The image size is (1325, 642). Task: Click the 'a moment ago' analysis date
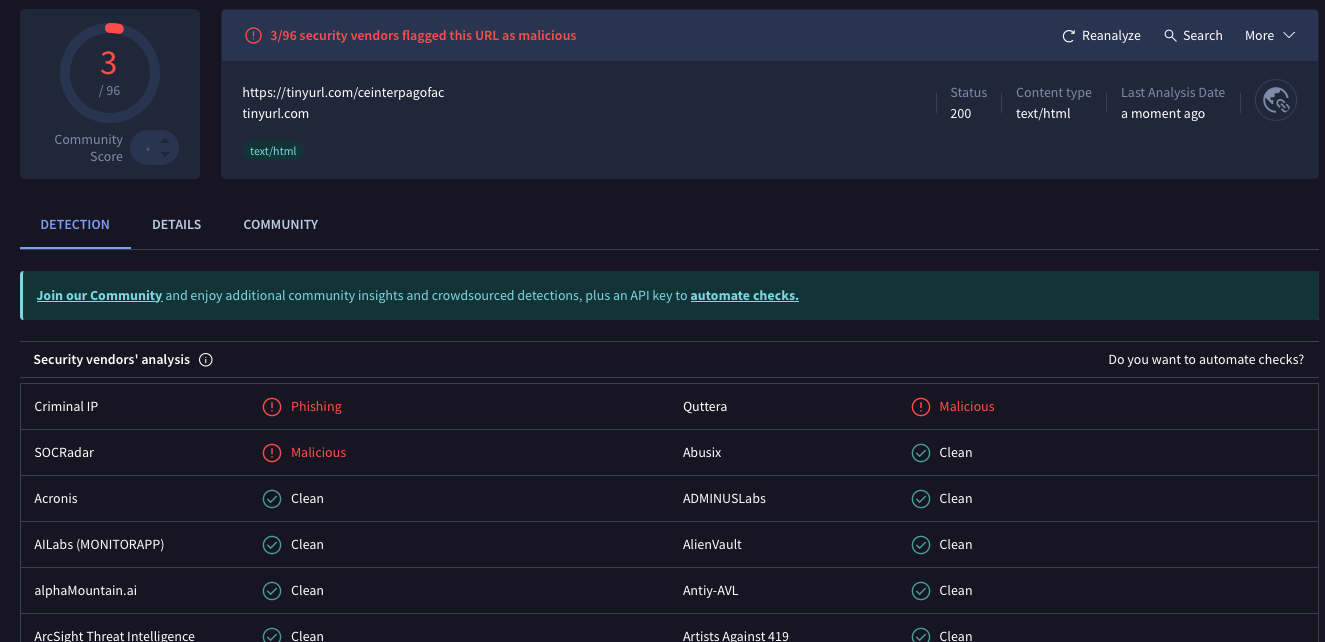(1163, 114)
